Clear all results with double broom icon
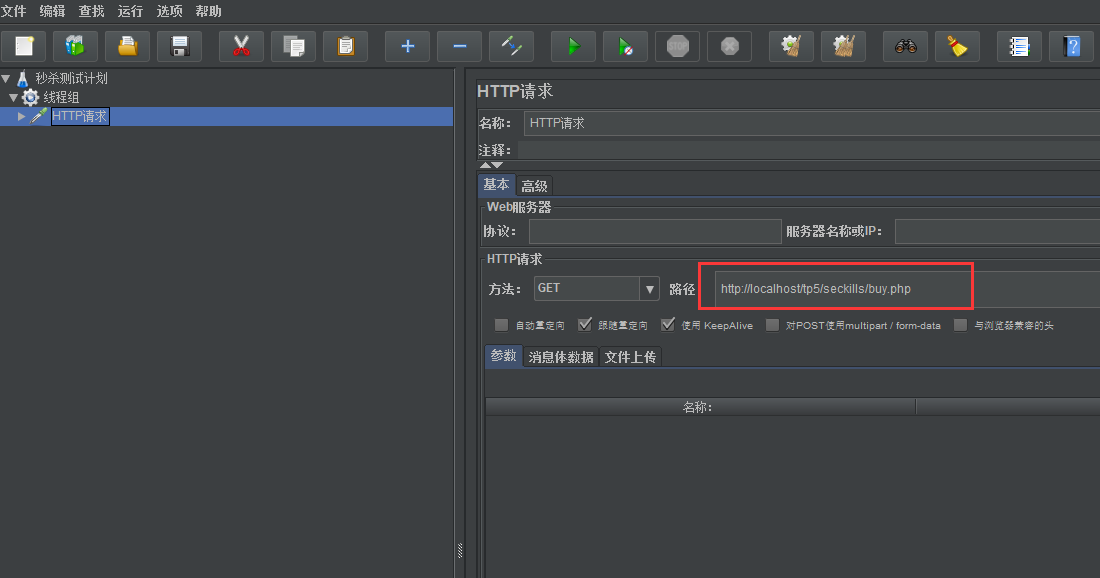 pyautogui.click(x=843, y=46)
